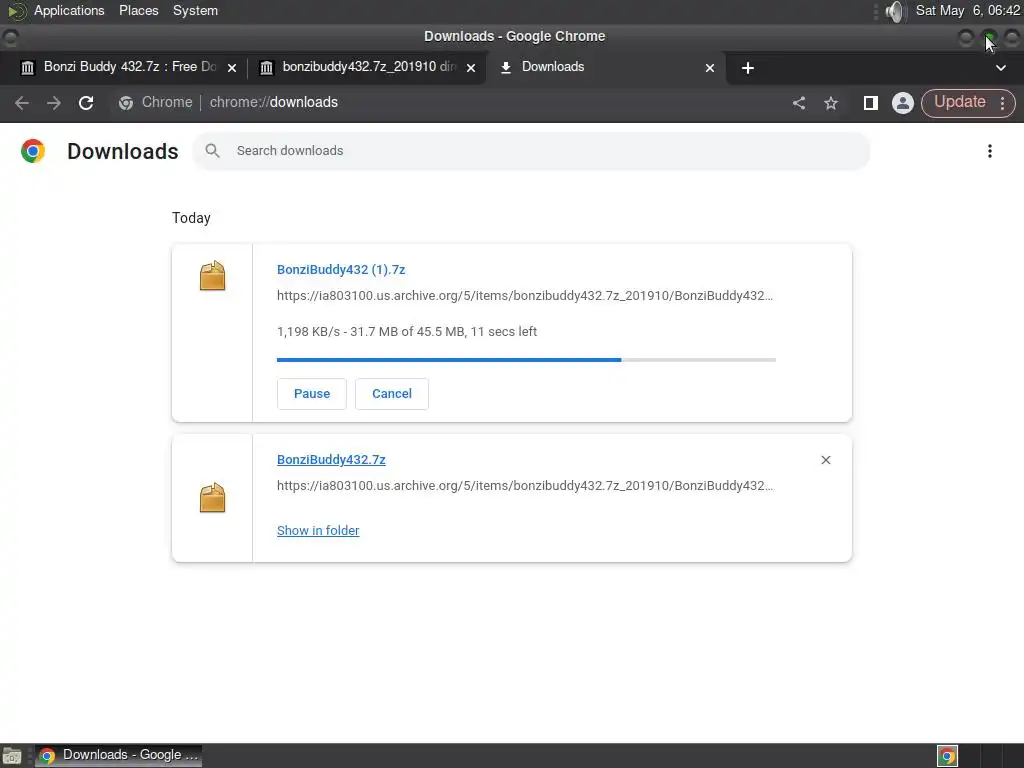The image size is (1024, 768).
Task: Expand the tab search chevron
Action: [1000, 67]
